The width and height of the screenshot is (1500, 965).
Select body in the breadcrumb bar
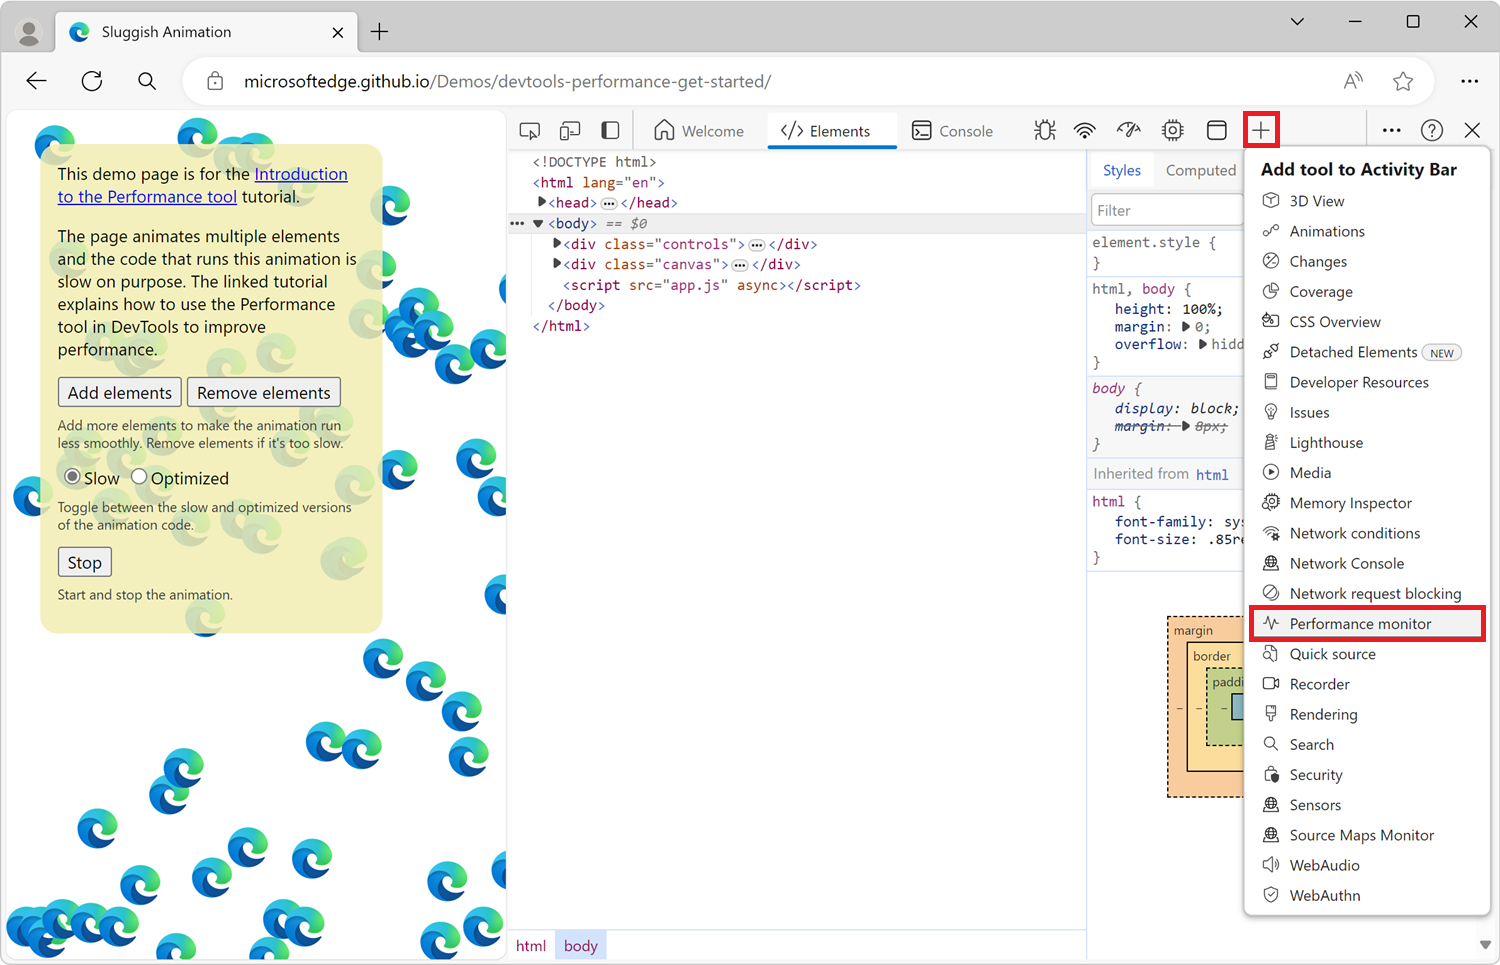[x=580, y=946]
